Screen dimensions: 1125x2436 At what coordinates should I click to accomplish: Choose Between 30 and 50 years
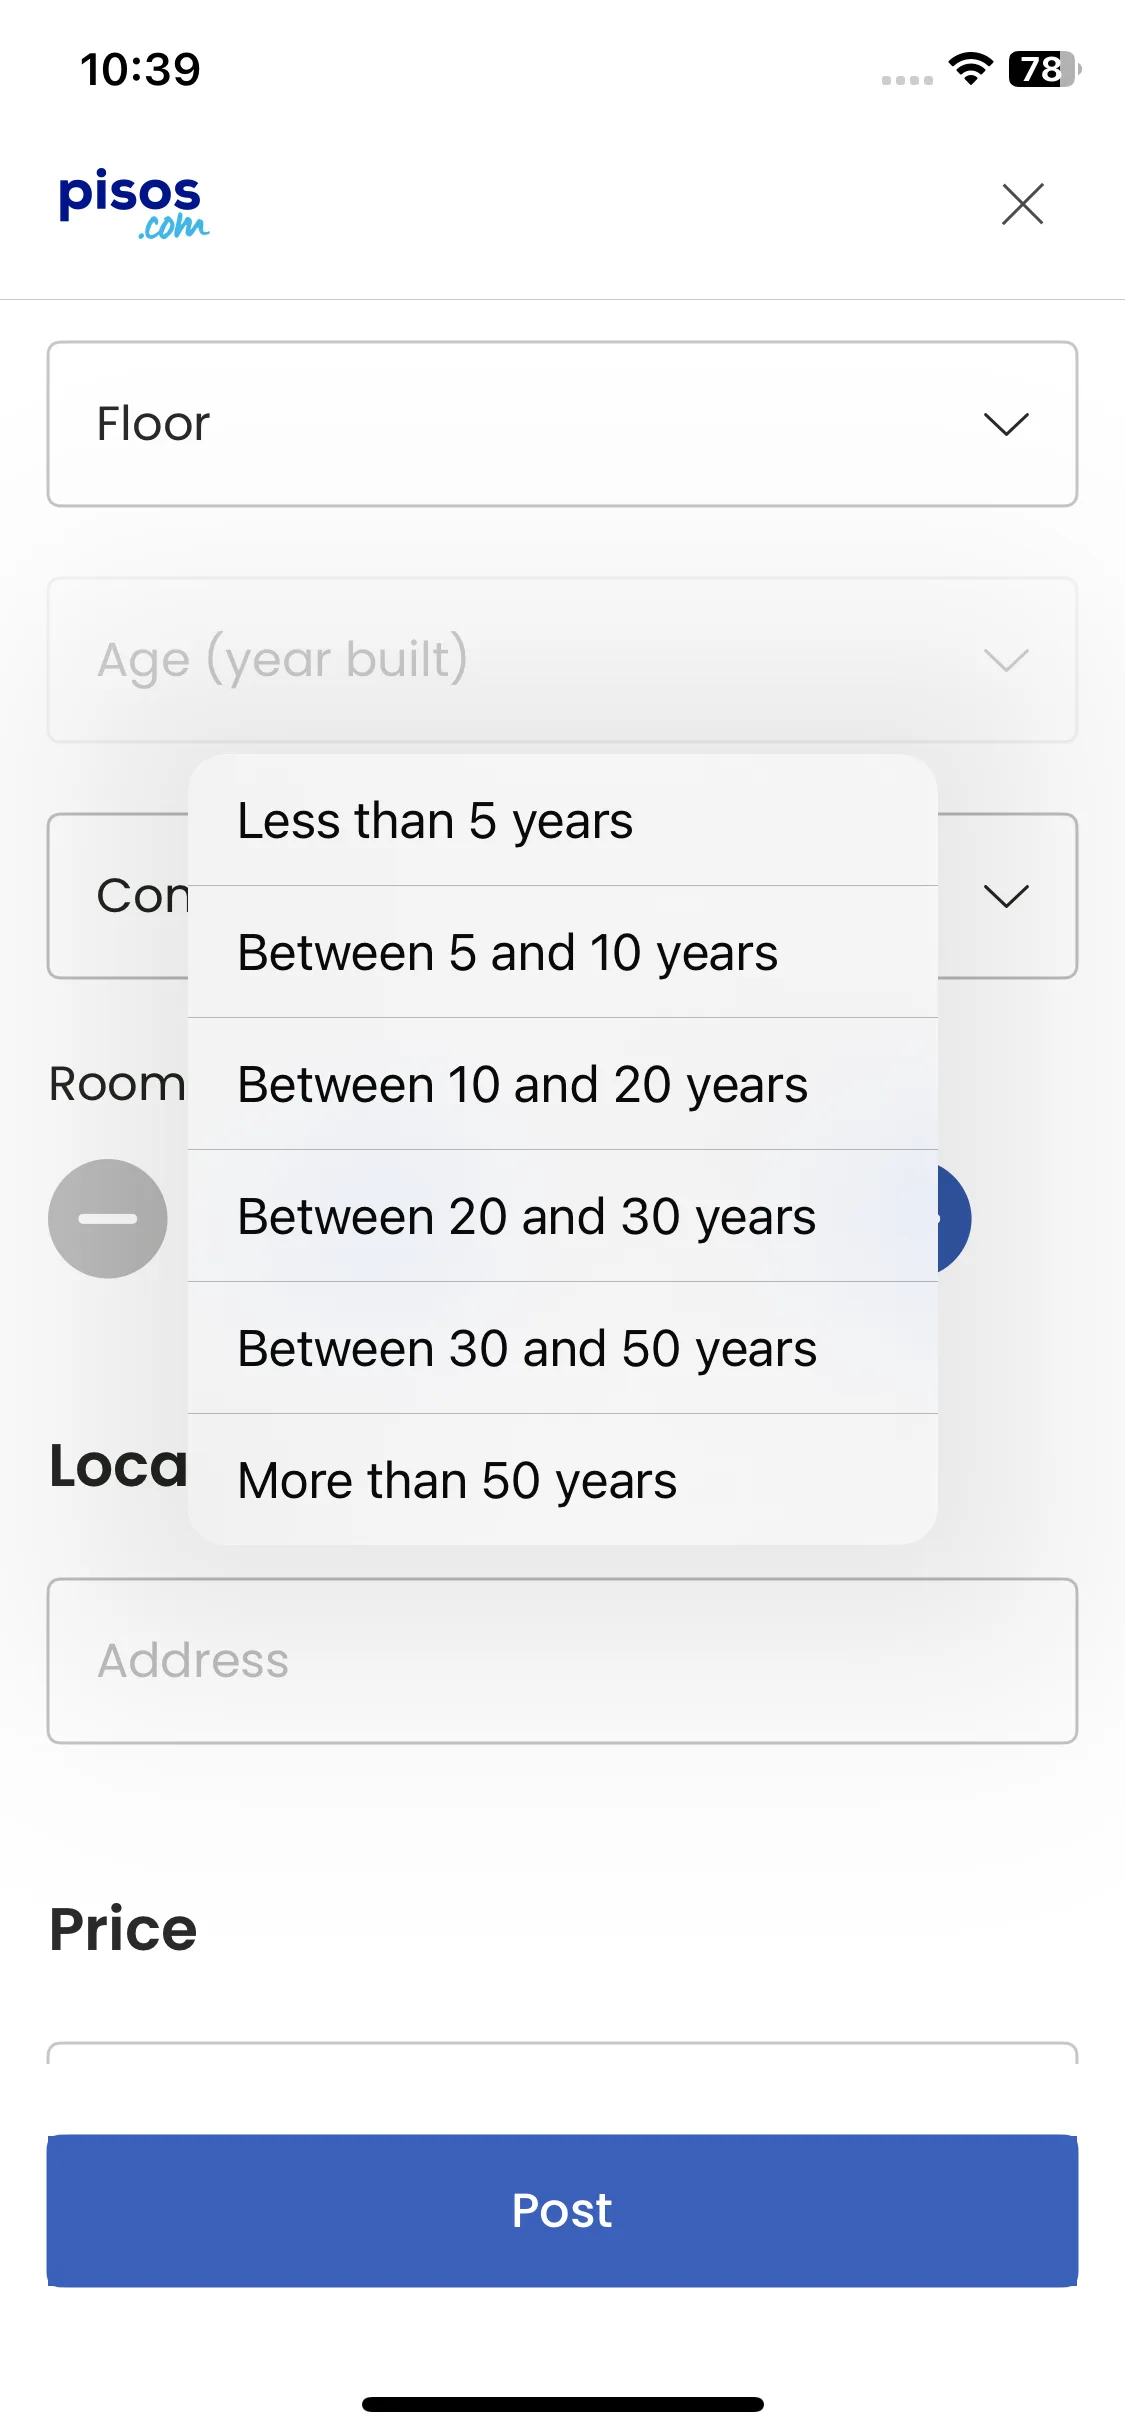(x=563, y=1348)
